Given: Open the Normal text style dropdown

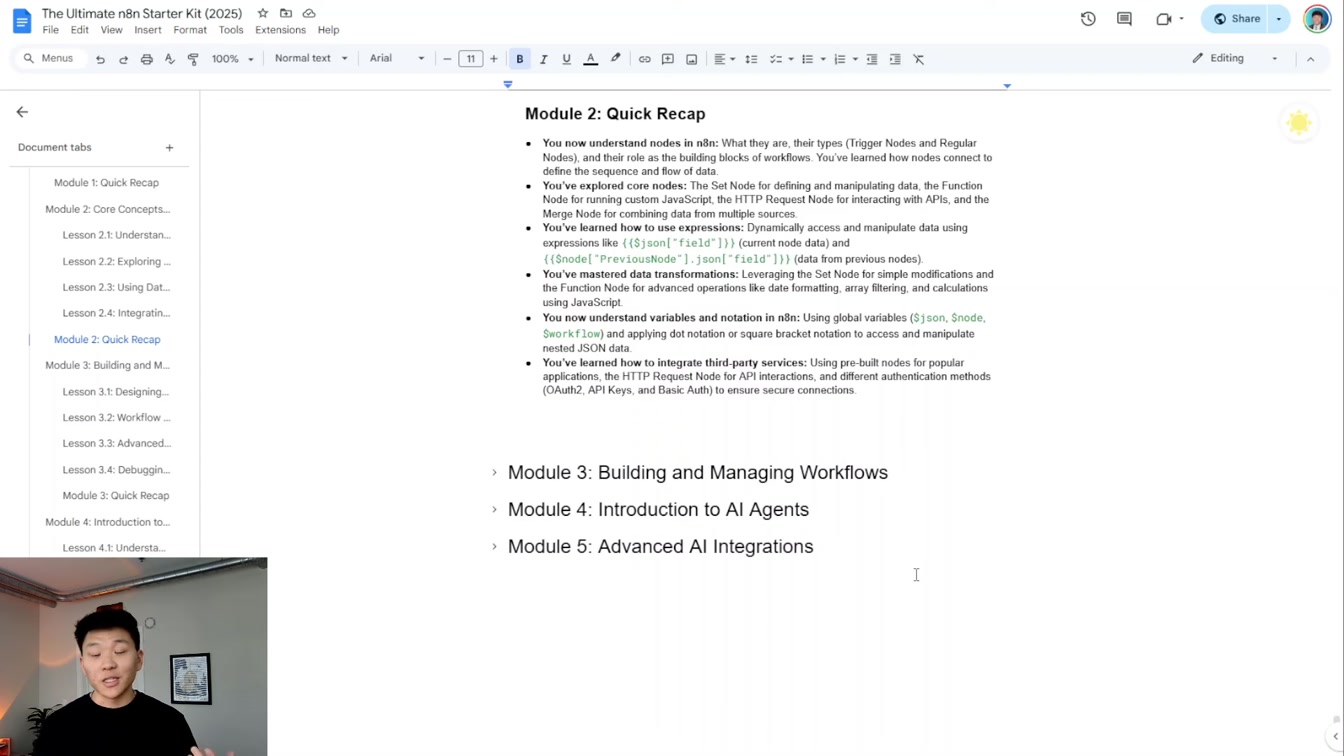Looking at the screenshot, I should click(311, 58).
